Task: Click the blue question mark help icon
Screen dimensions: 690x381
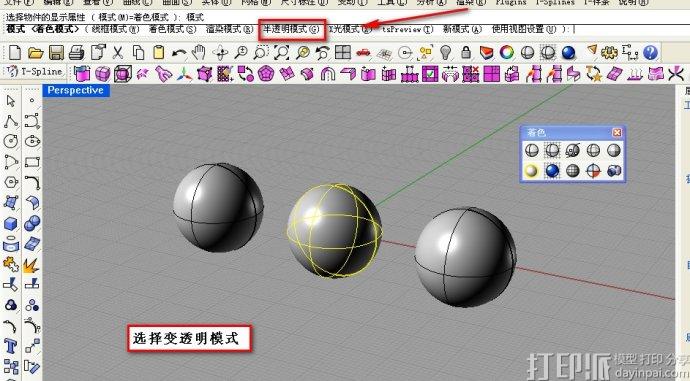Action: tap(650, 53)
